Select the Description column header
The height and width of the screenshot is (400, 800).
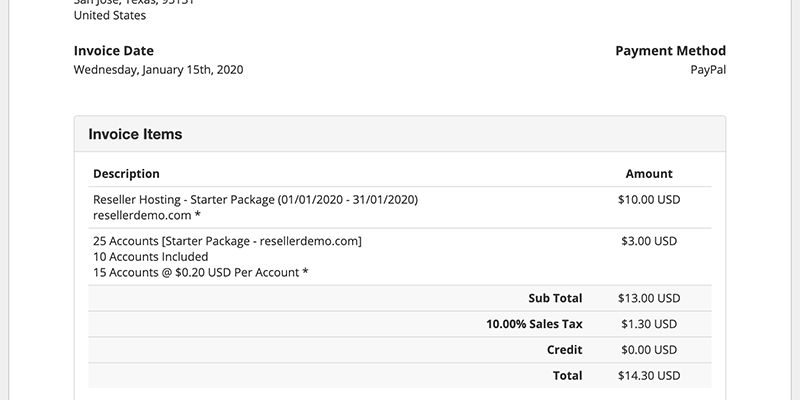click(126, 174)
